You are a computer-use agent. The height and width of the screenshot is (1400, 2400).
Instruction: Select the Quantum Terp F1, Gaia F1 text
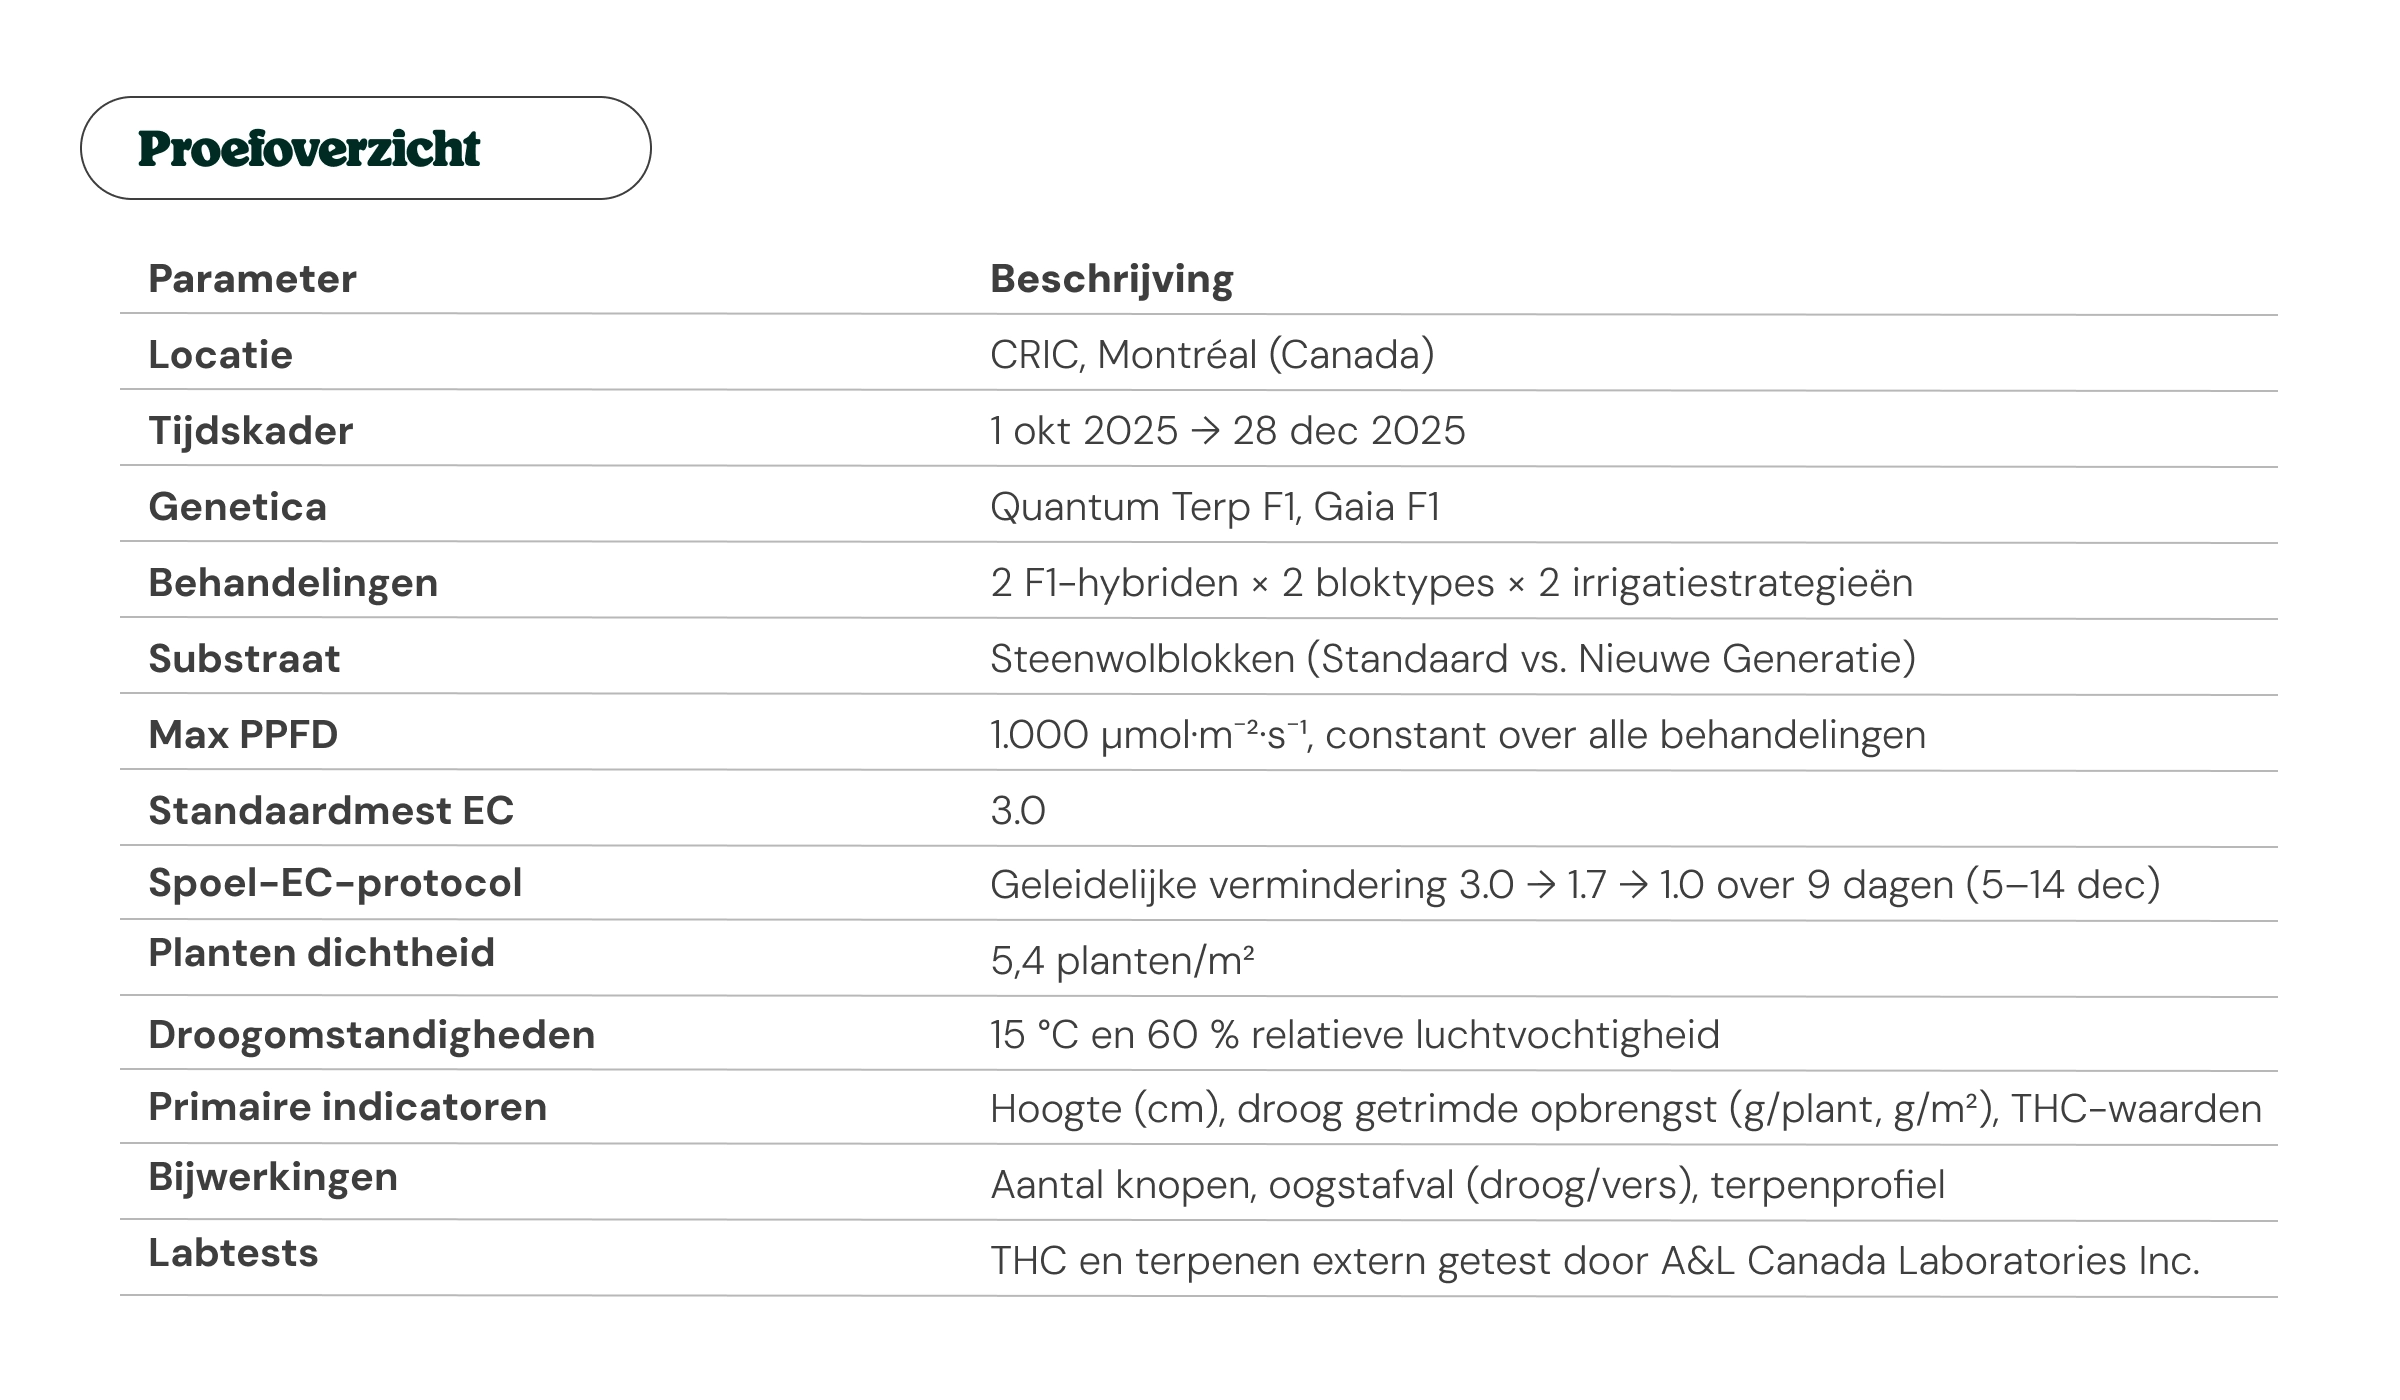click(1215, 507)
